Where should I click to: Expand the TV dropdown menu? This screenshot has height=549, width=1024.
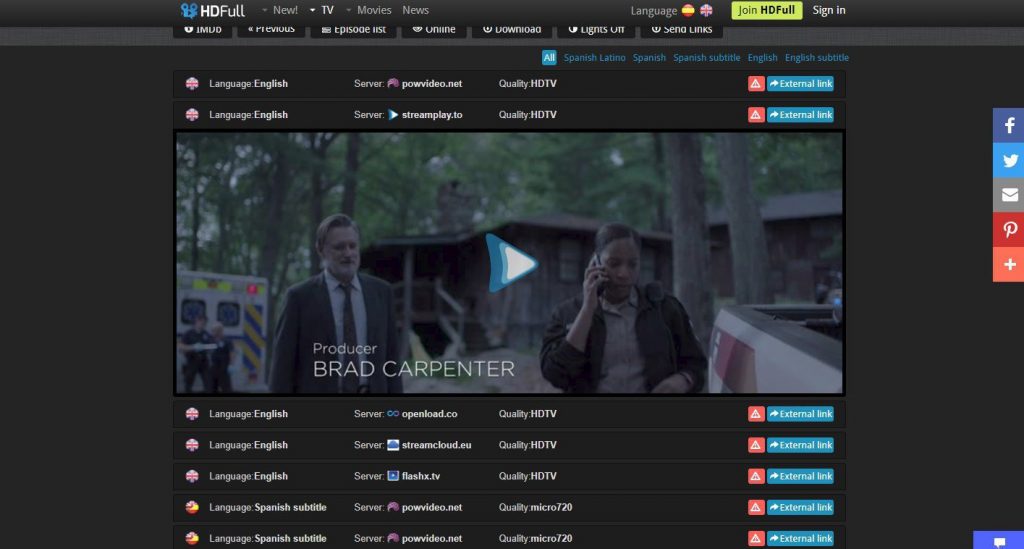coord(322,10)
